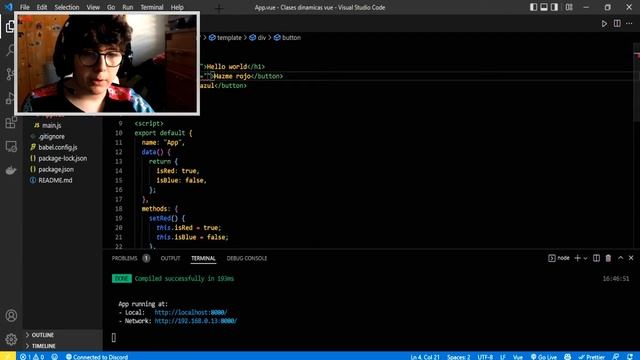This screenshot has width=640, height=360.
Task: Switch to the OUTPUT tab
Action: (x=170, y=258)
